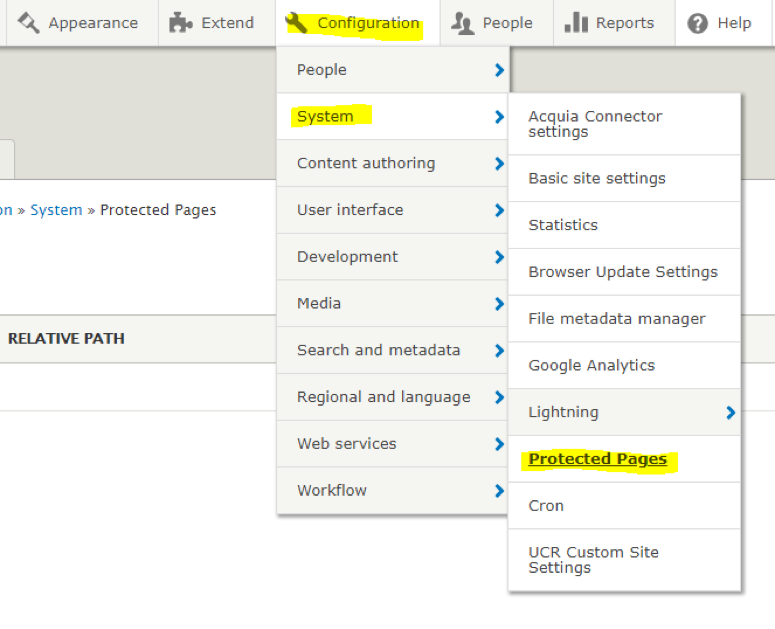Image resolution: width=775 pixels, height=629 pixels.
Task: Expand the User interface submenu arrow
Action: pos(499,210)
